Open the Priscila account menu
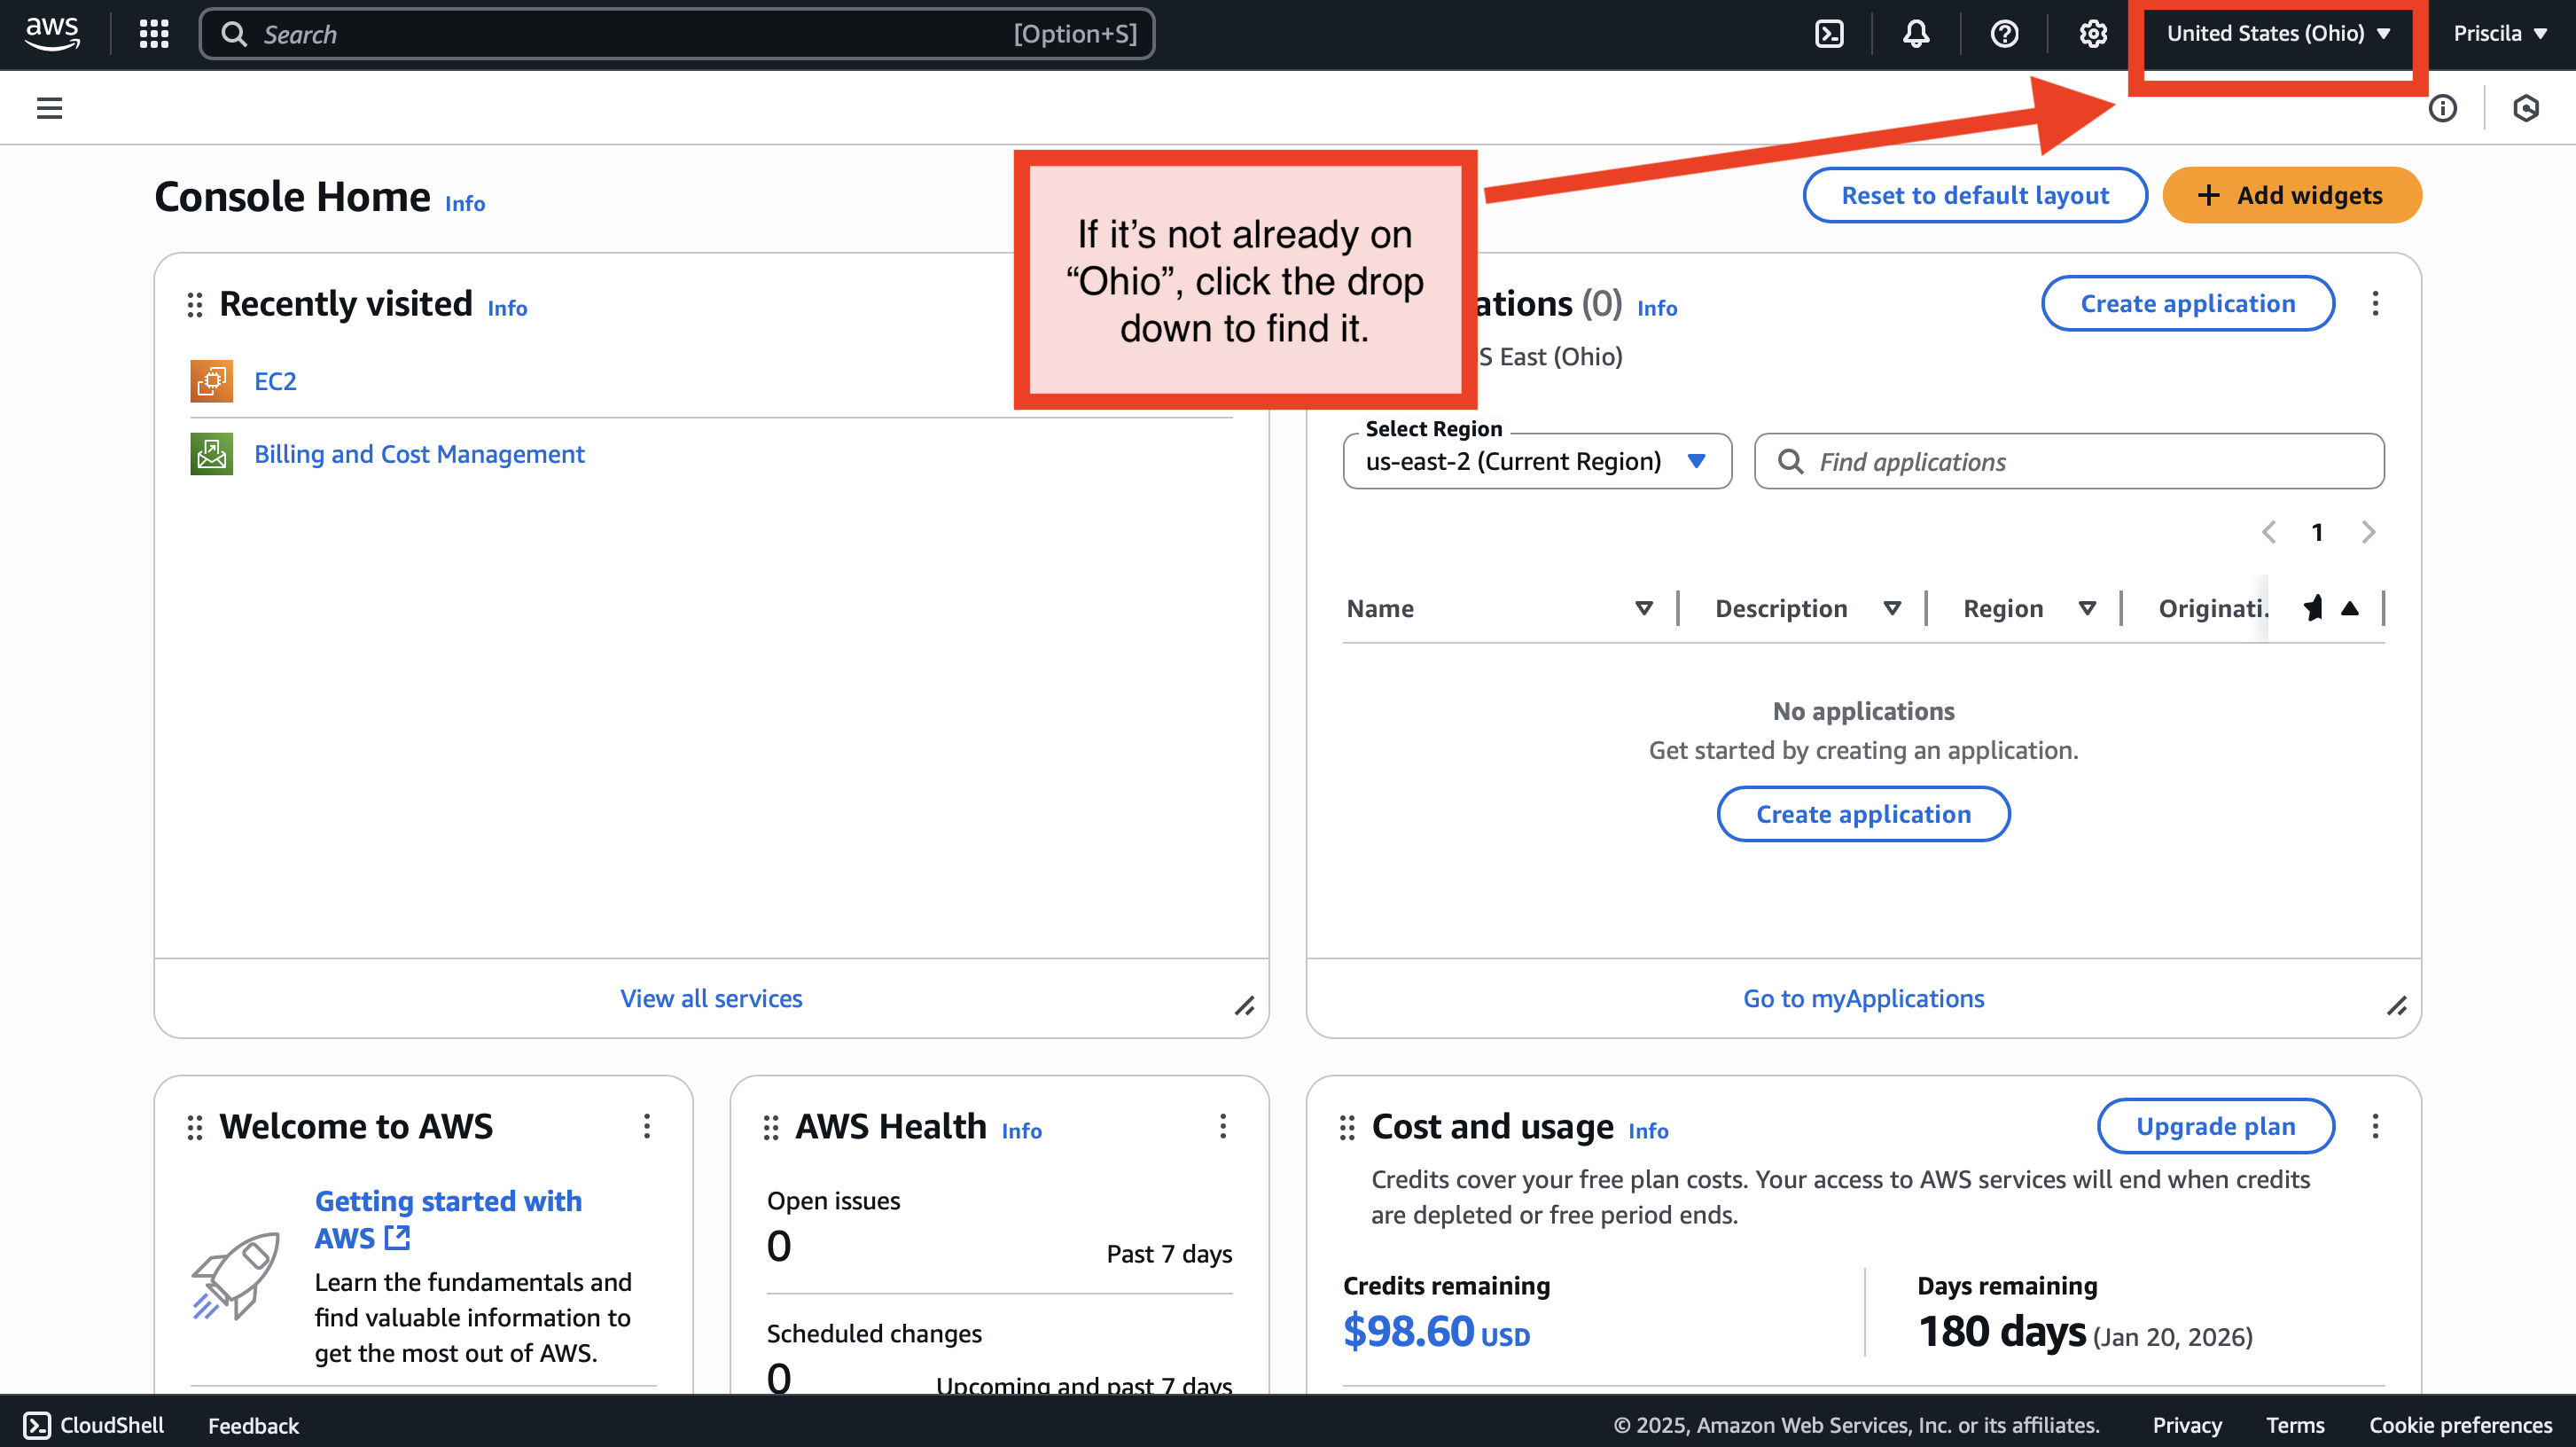 (2498, 34)
